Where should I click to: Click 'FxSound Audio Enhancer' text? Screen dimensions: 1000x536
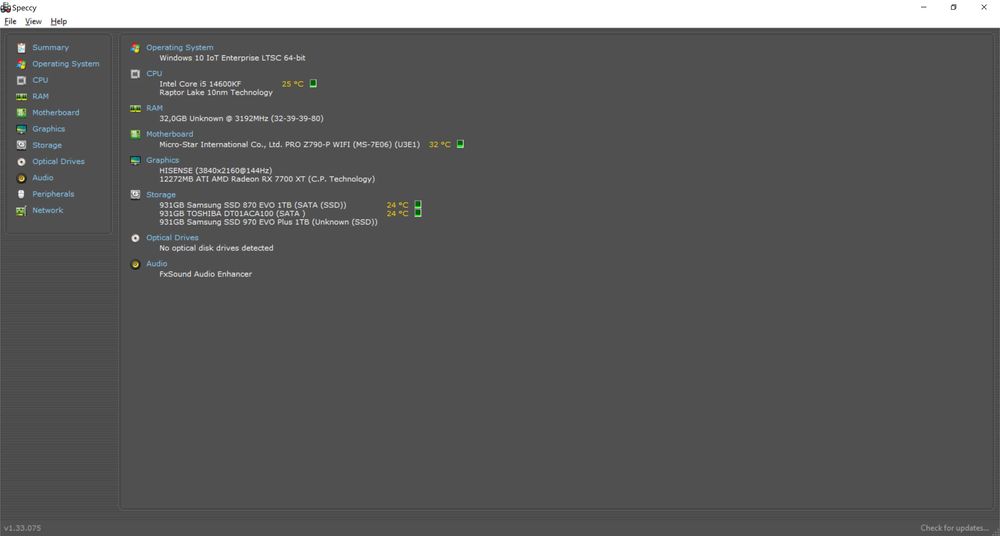click(205, 274)
